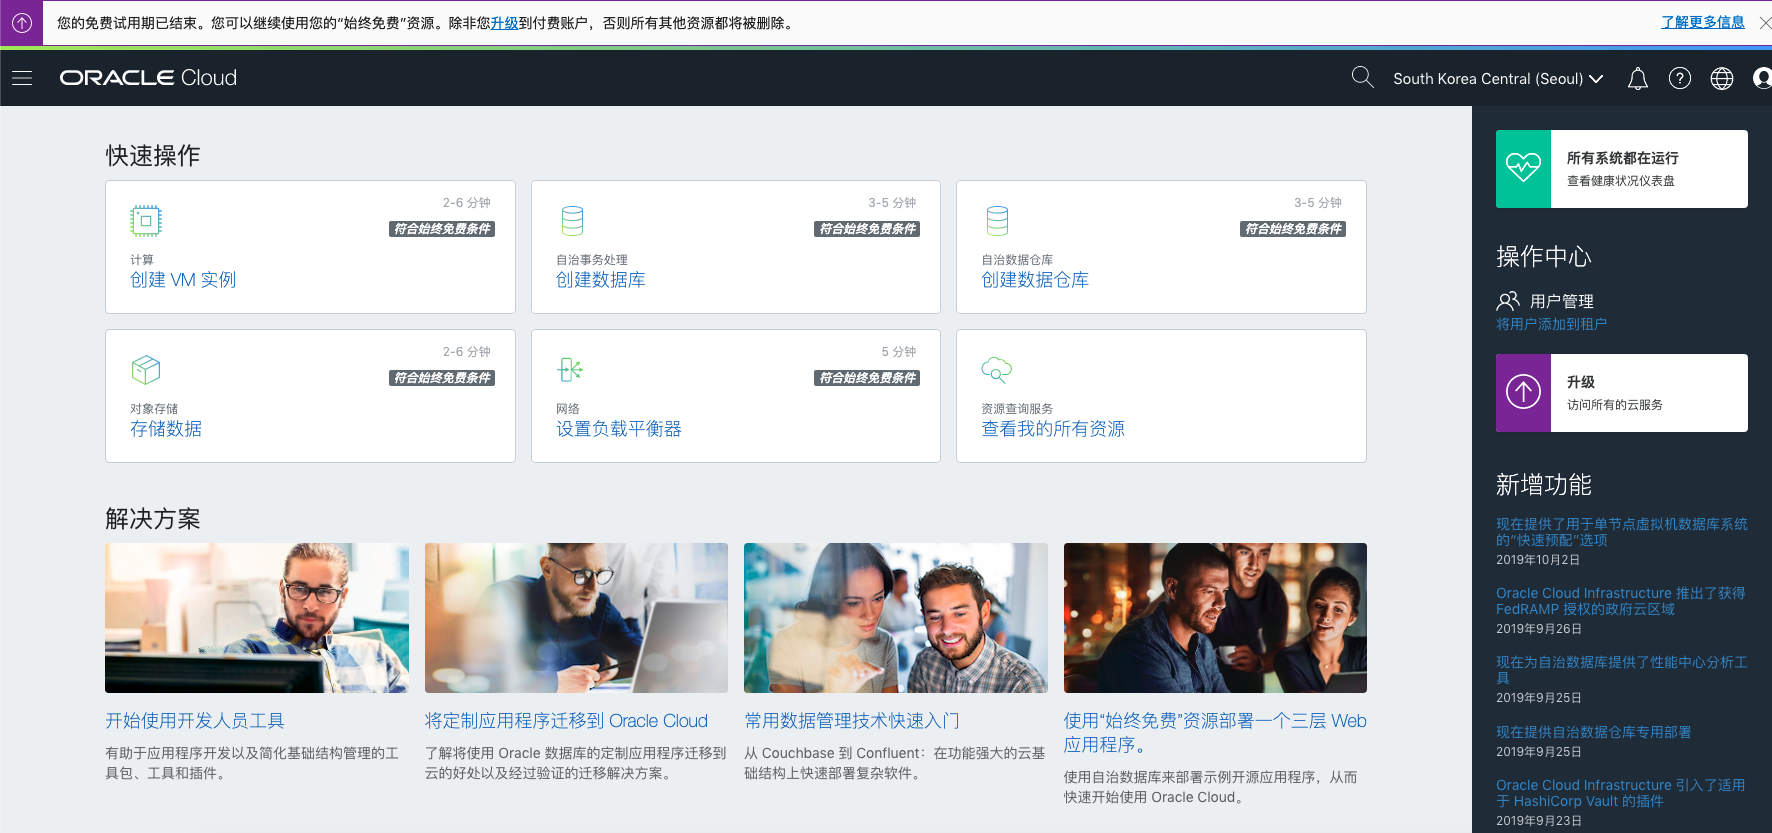
Task: Click the Oracle Cloud logo
Action: (x=148, y=78)
